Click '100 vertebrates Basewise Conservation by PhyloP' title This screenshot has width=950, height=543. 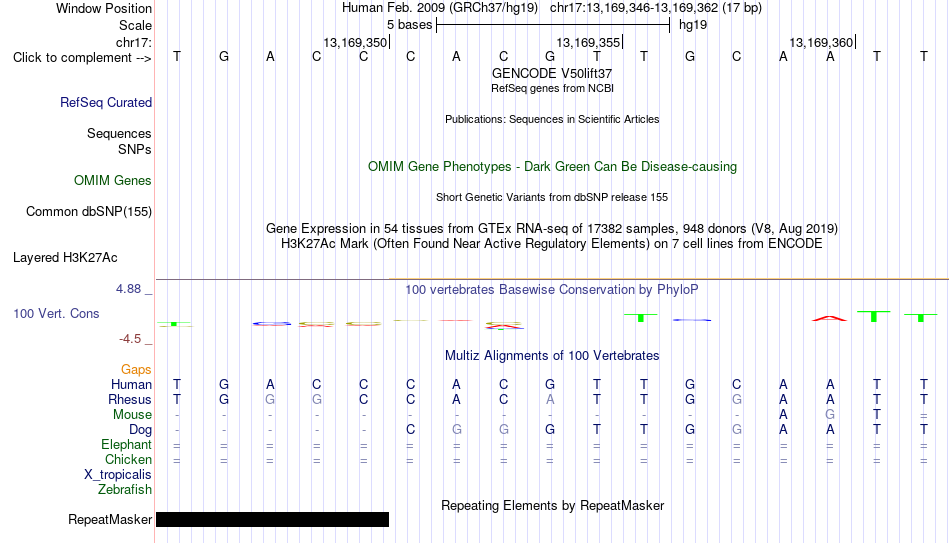point(552,290)
